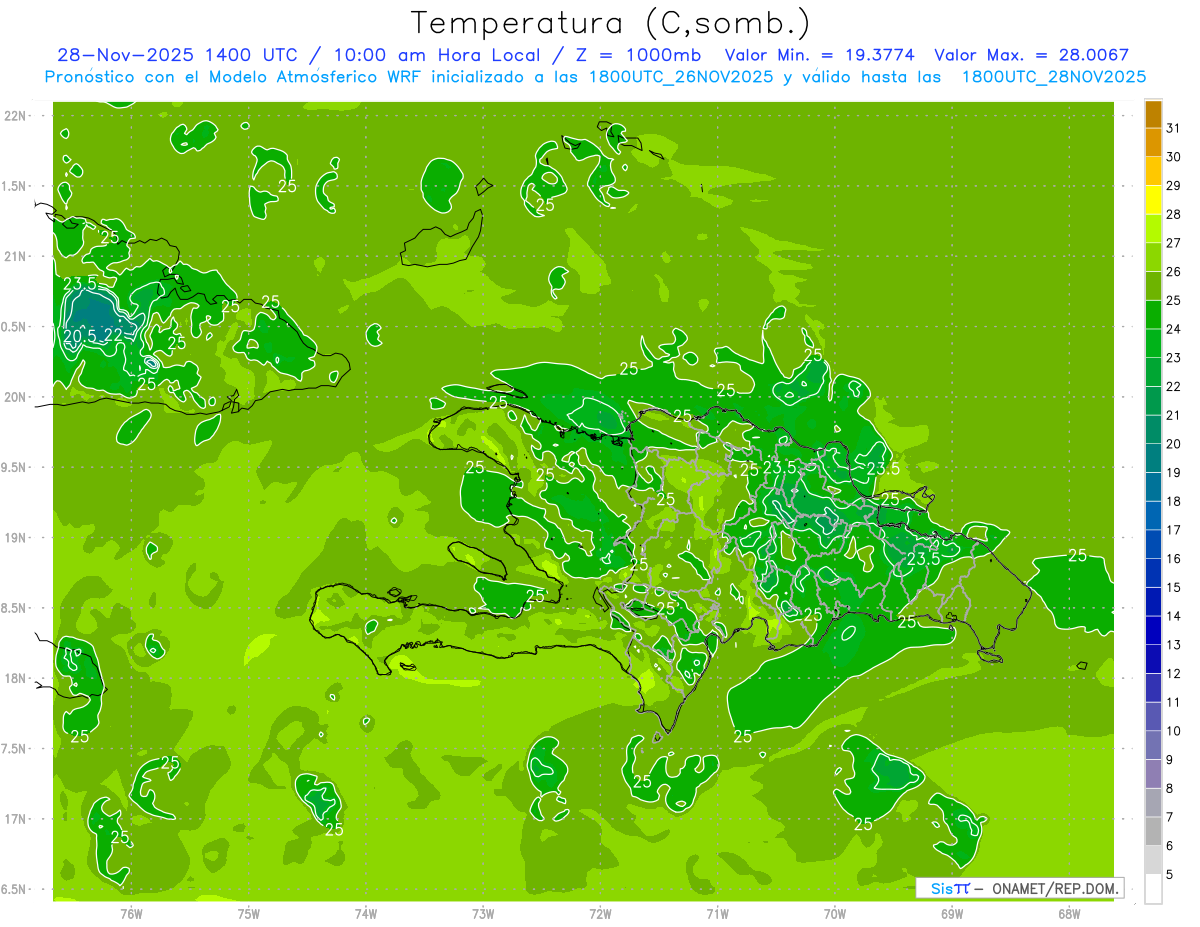
Task: Click the '1800UTC_28NOV2025' validity time text
Action: pyautogui.click(x=1054, y=77)
